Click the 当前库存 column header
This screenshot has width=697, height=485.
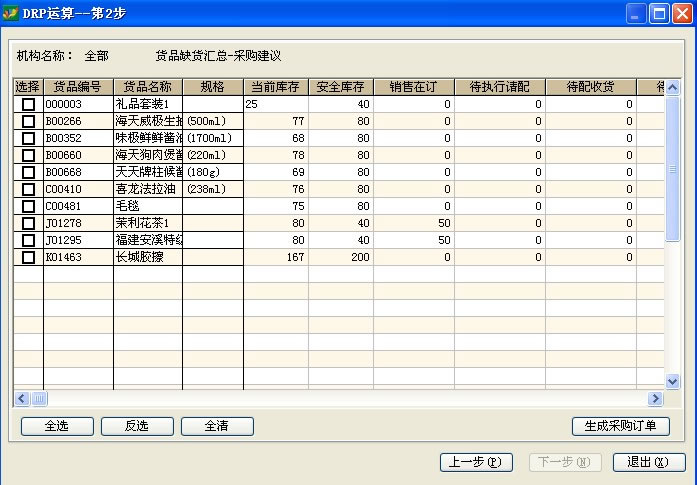[x=275, y=87]
